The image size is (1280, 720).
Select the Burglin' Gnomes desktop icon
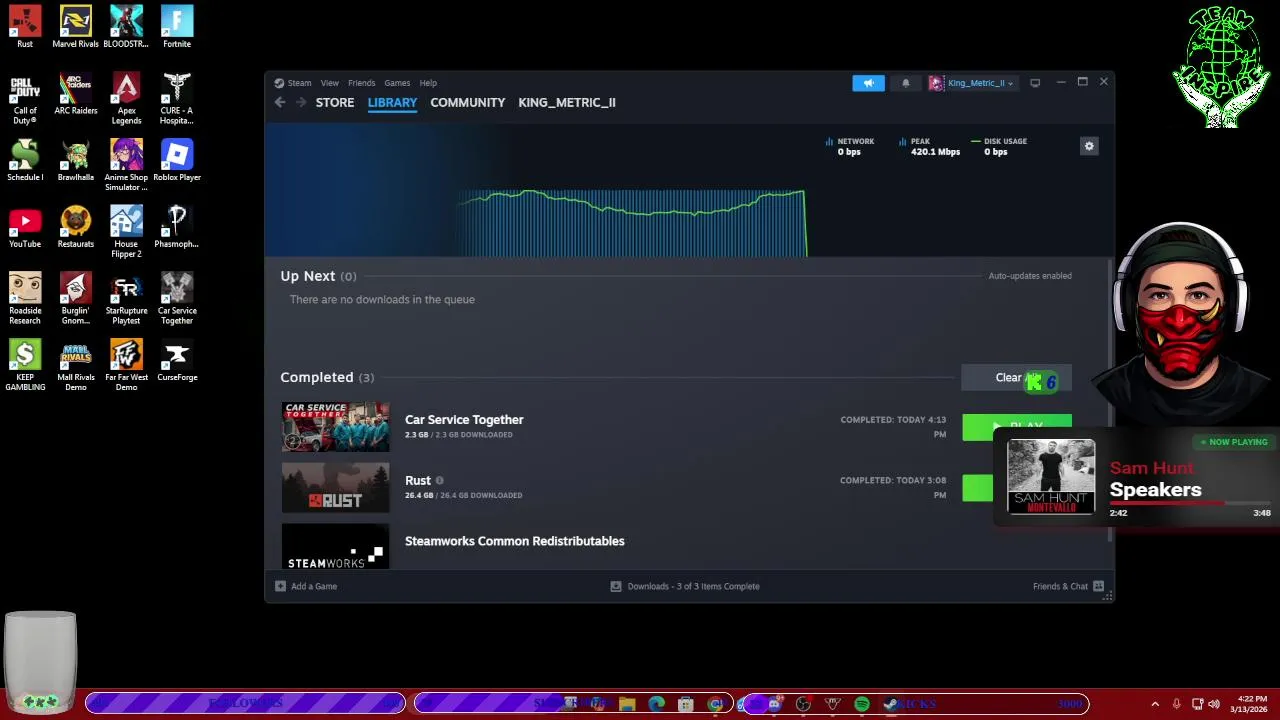(x=76, y=299)
